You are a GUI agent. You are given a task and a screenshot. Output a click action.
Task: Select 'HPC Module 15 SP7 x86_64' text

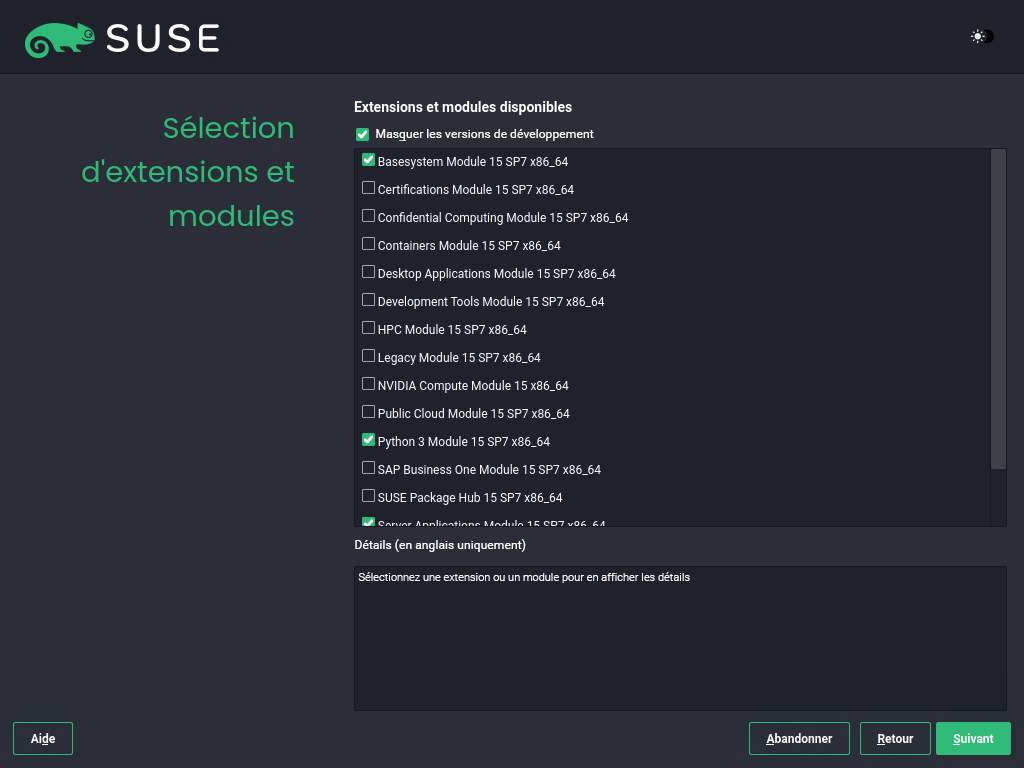point(452,330)
